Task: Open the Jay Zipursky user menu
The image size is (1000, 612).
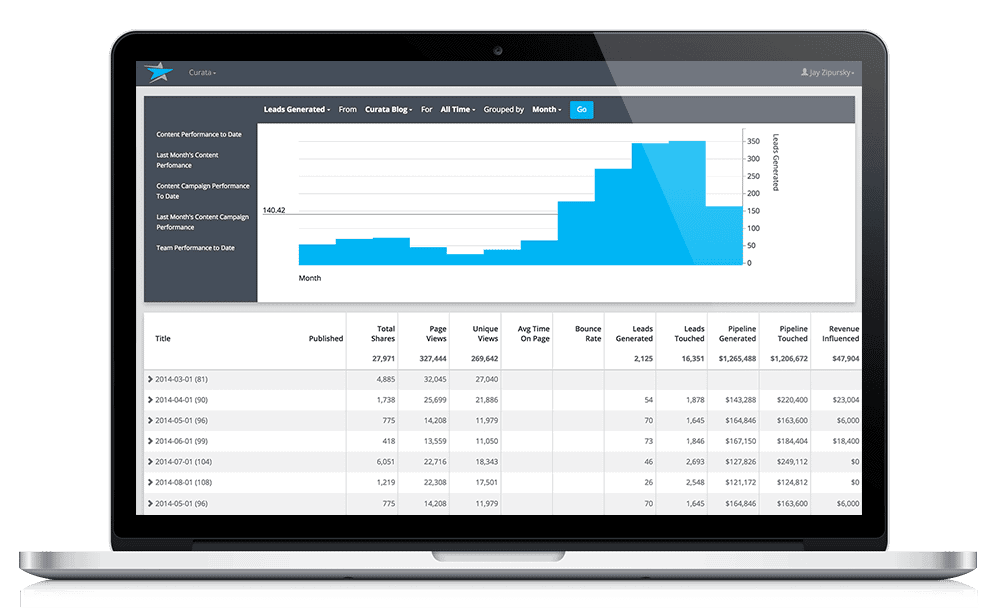Action: point(830,73)
